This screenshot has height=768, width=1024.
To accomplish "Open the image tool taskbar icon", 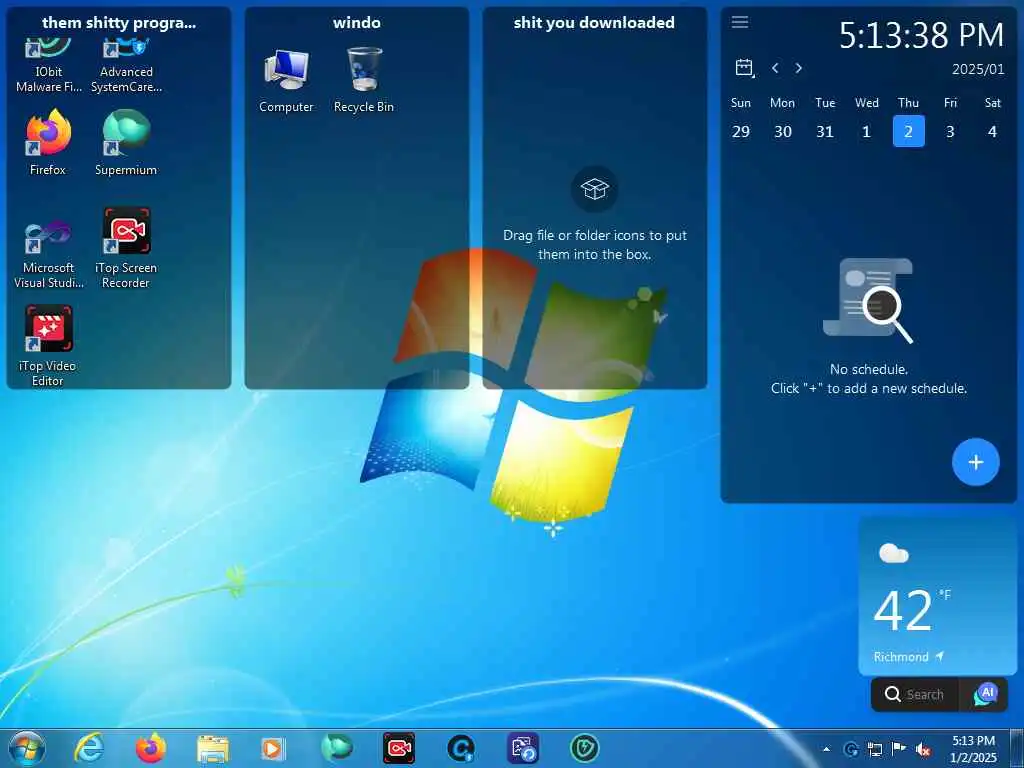I will coord(523,748).
